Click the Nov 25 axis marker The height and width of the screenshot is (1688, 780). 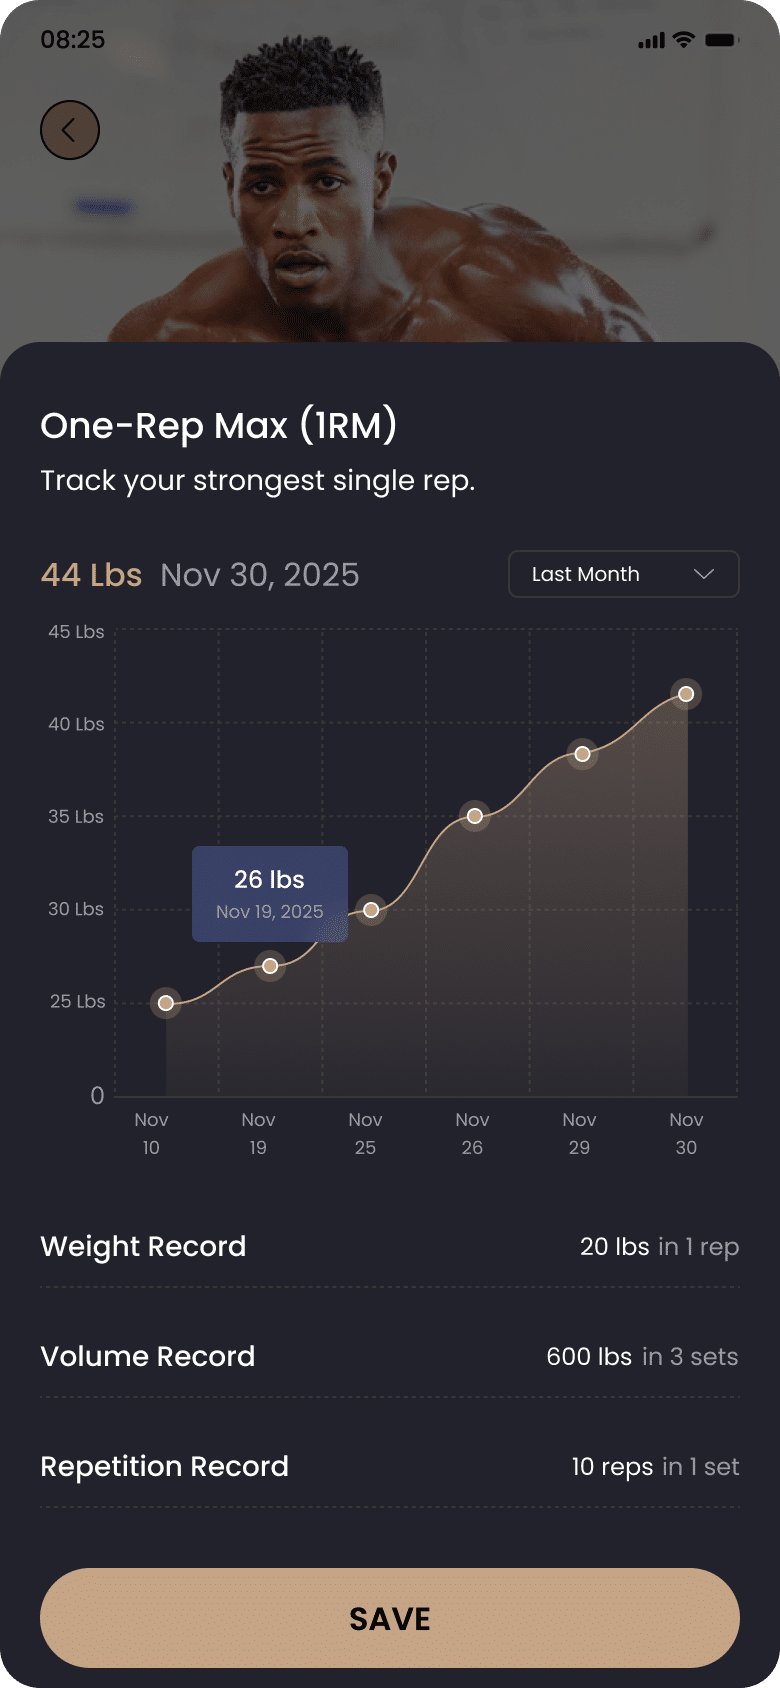364,1133
